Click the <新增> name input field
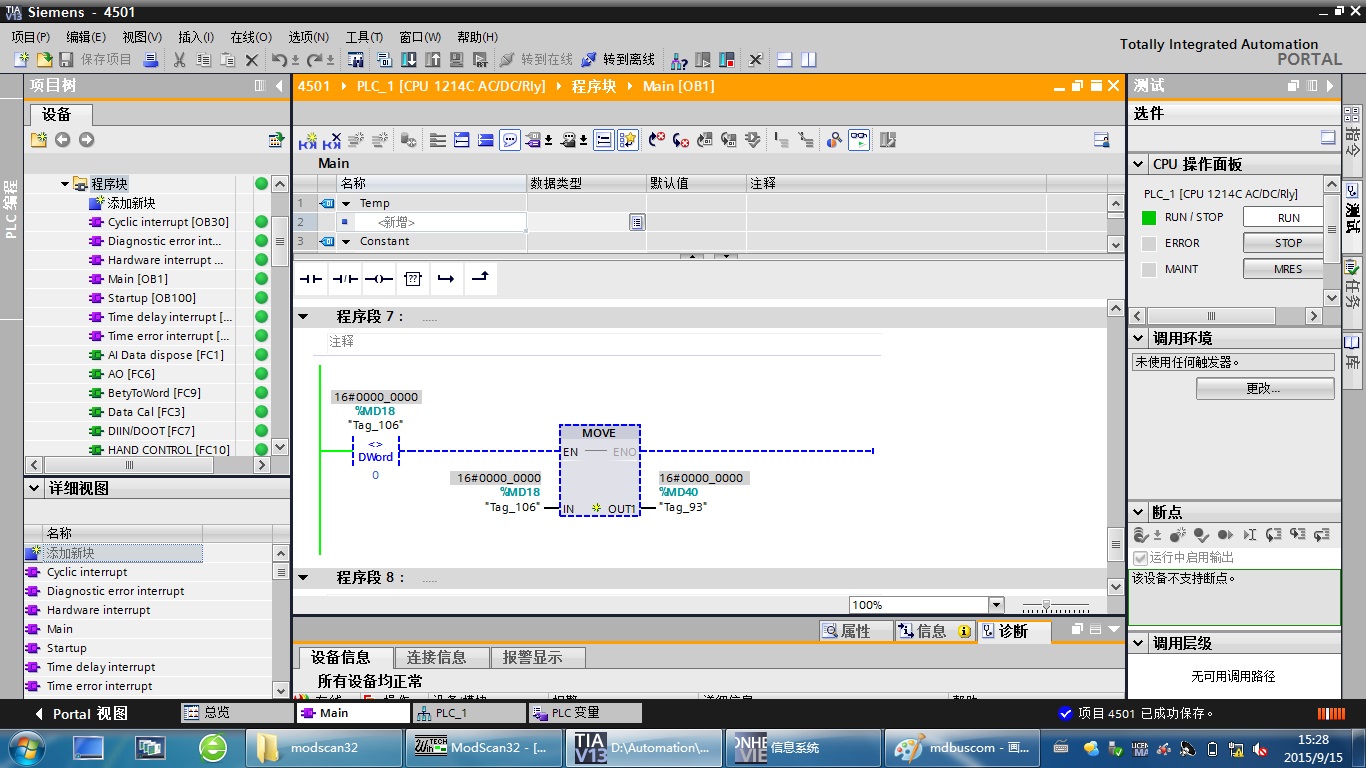1366x768 pixels. point(440,222)
